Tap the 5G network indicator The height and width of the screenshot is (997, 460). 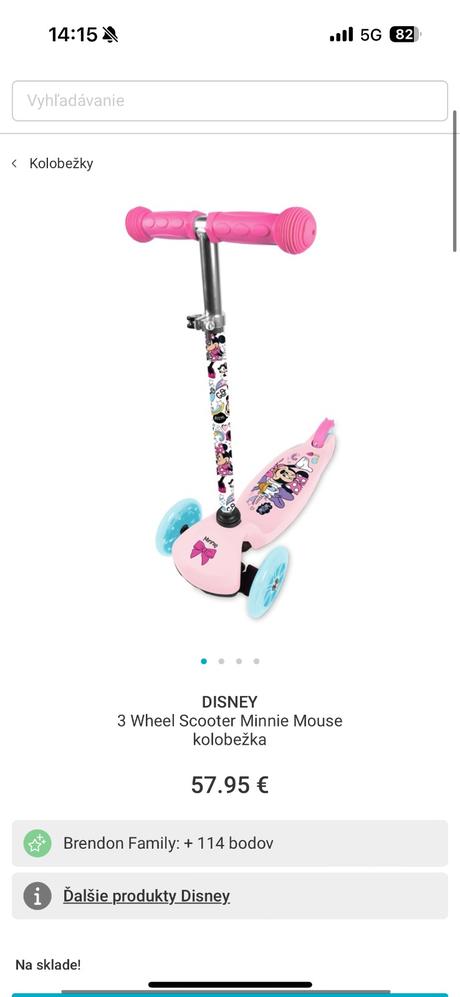(371, 34)
